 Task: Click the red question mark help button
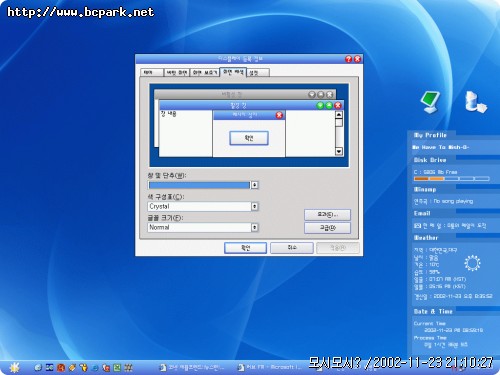click(348, 59)
